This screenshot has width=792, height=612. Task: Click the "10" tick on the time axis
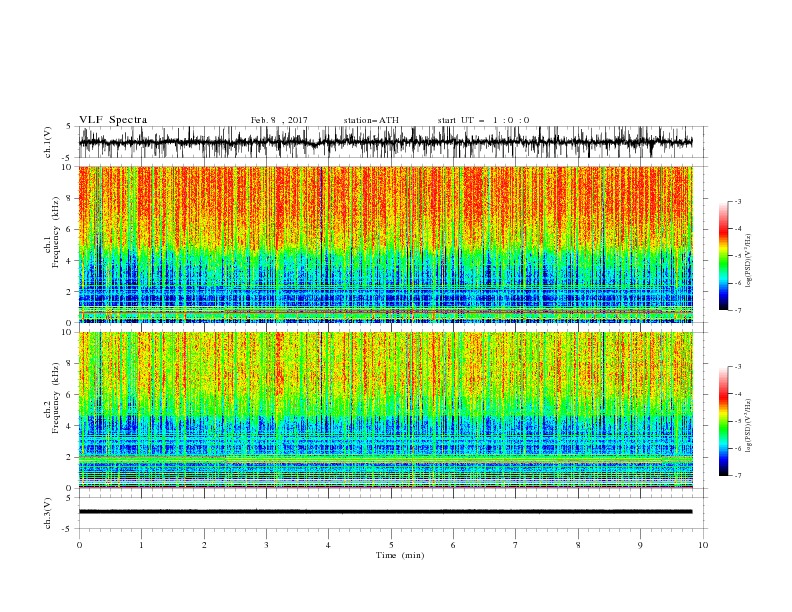coord(704,545)
